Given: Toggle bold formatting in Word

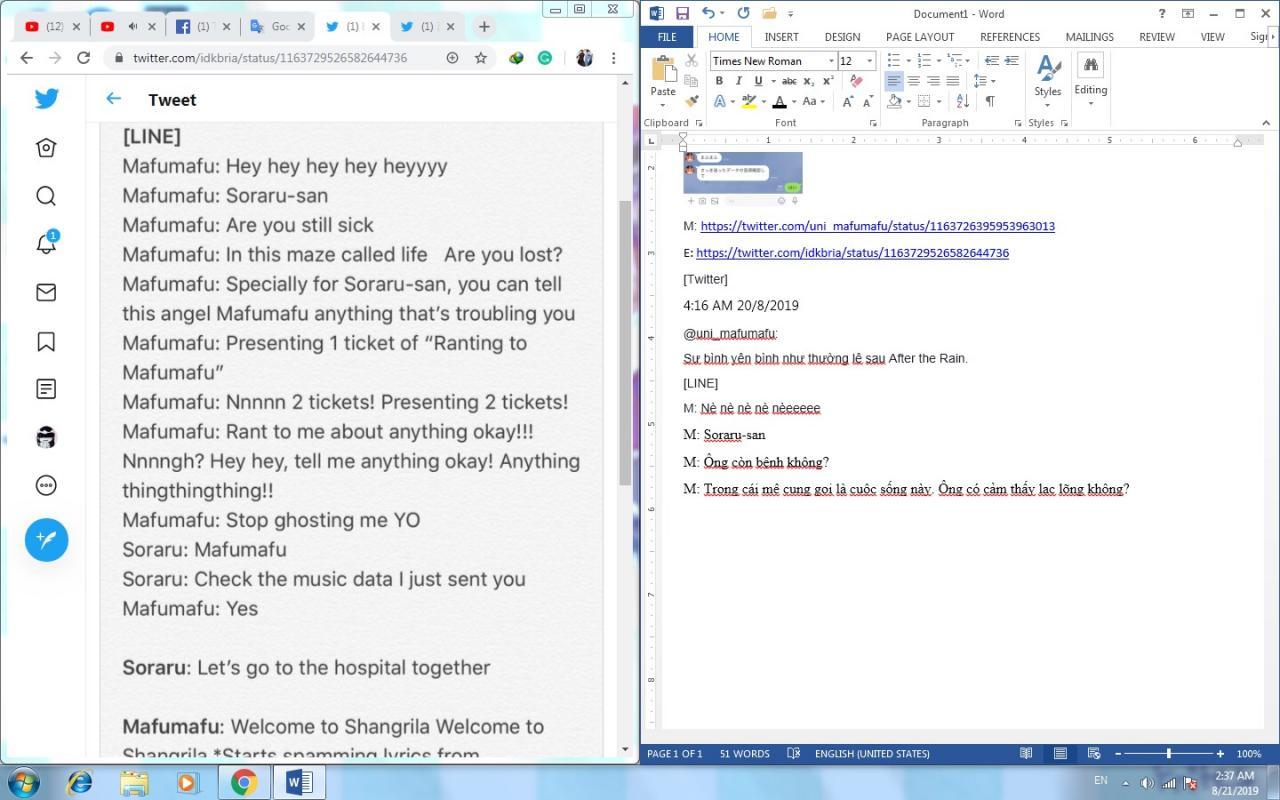Looking at the screenshot, I should pos(719,81).
